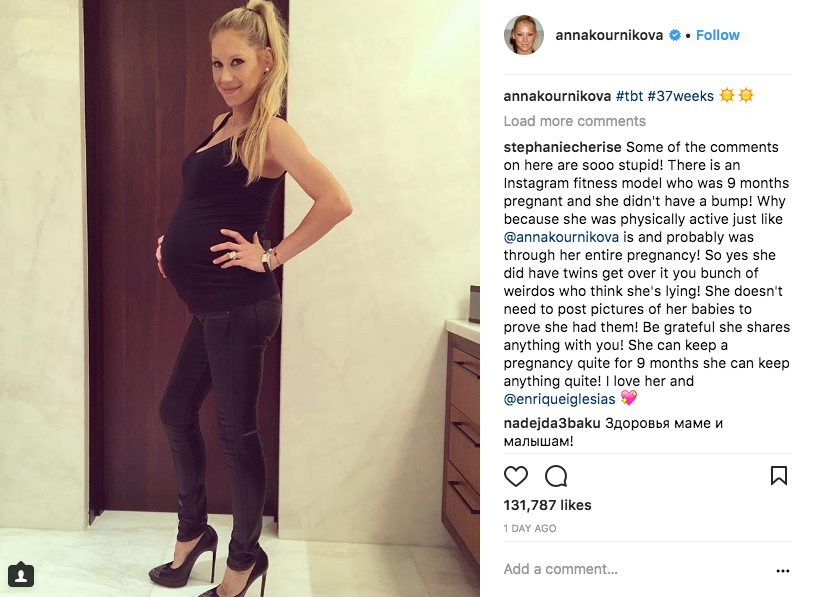Open annakournikova username in header
Viewport: 815px width, 597px height.
[609, 35]
